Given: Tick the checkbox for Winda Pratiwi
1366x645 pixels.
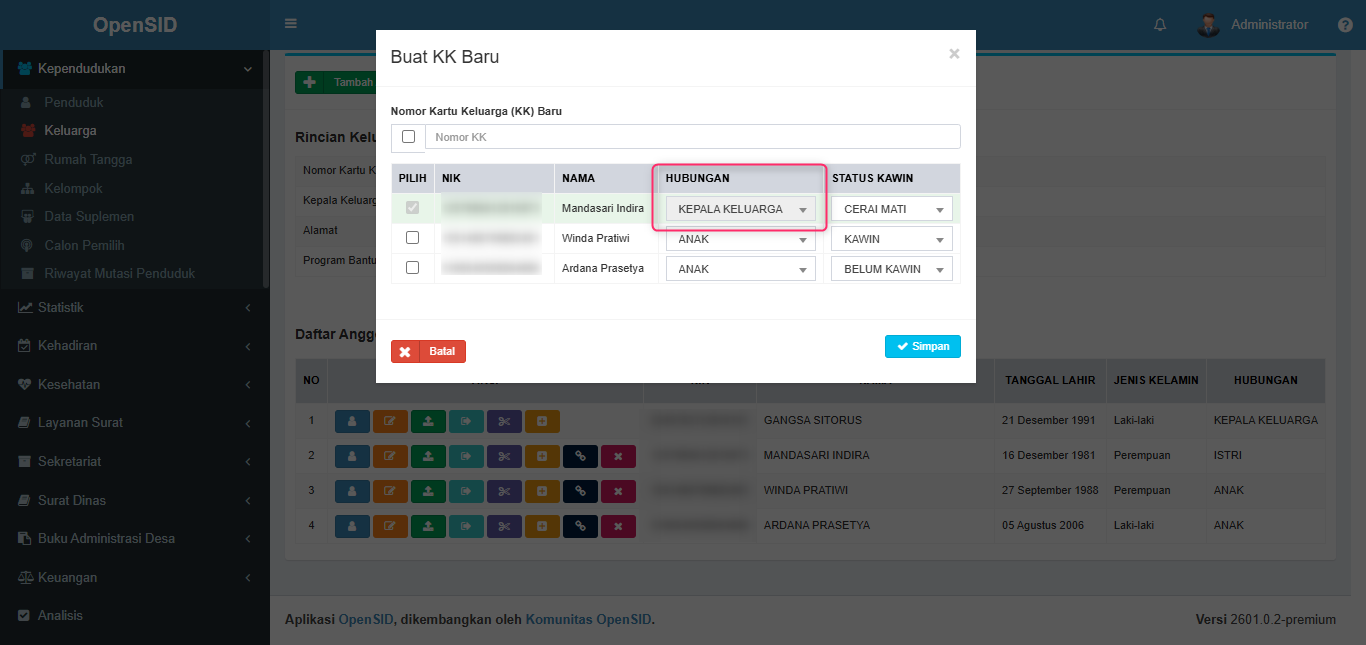Looking at the screenshot, I should point(412,238).
